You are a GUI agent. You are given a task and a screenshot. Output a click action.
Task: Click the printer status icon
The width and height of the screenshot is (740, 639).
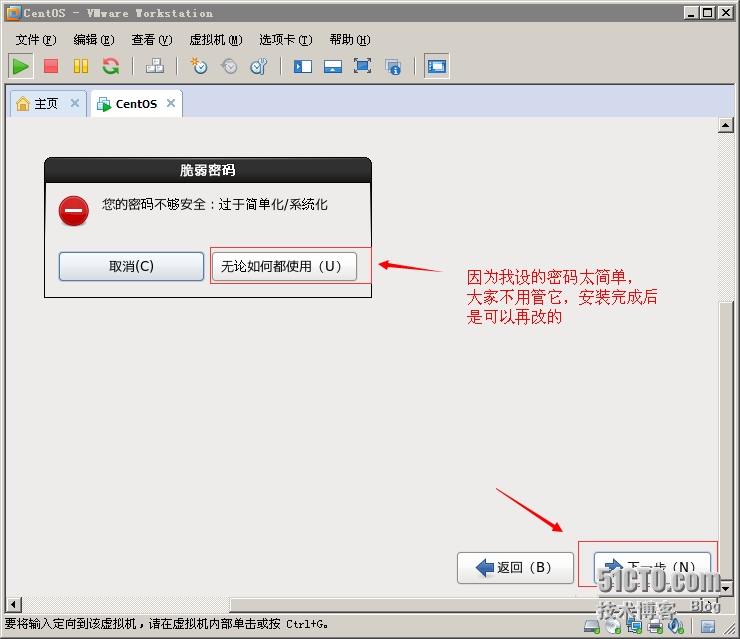(x=655, y=627)
